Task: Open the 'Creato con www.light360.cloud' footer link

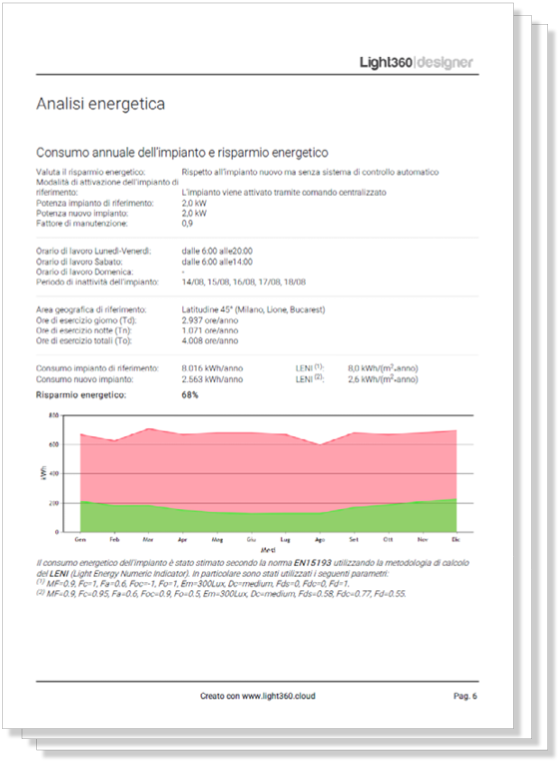Action: click(258, 696)
